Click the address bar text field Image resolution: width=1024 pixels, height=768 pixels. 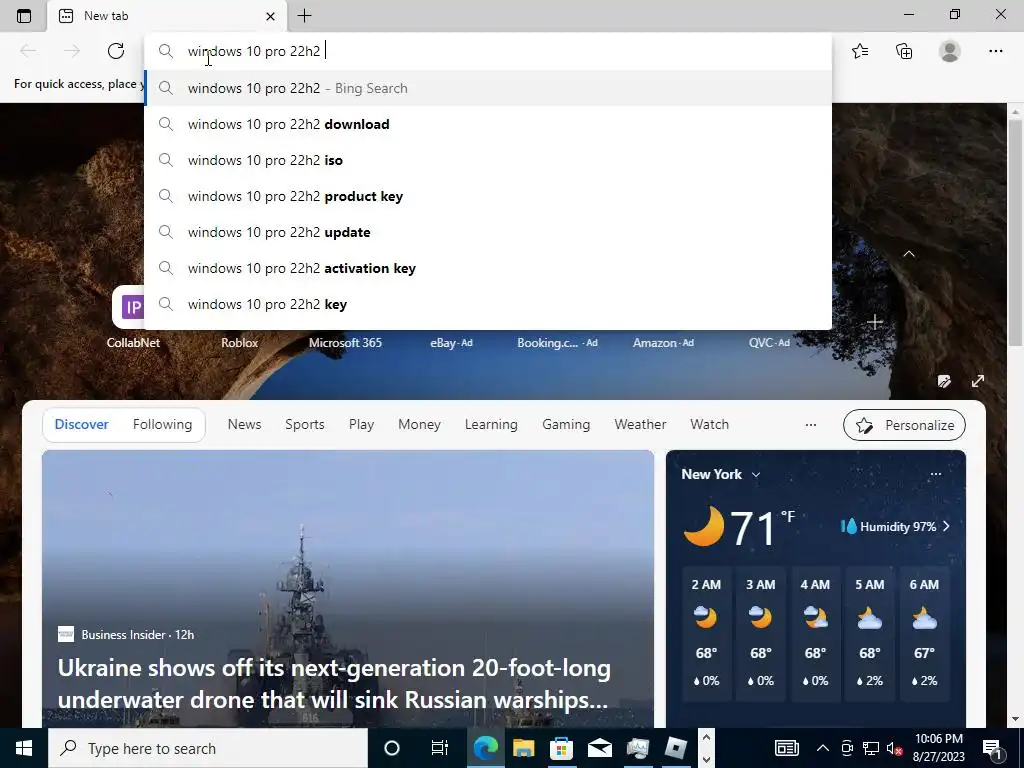coord(488,51)
